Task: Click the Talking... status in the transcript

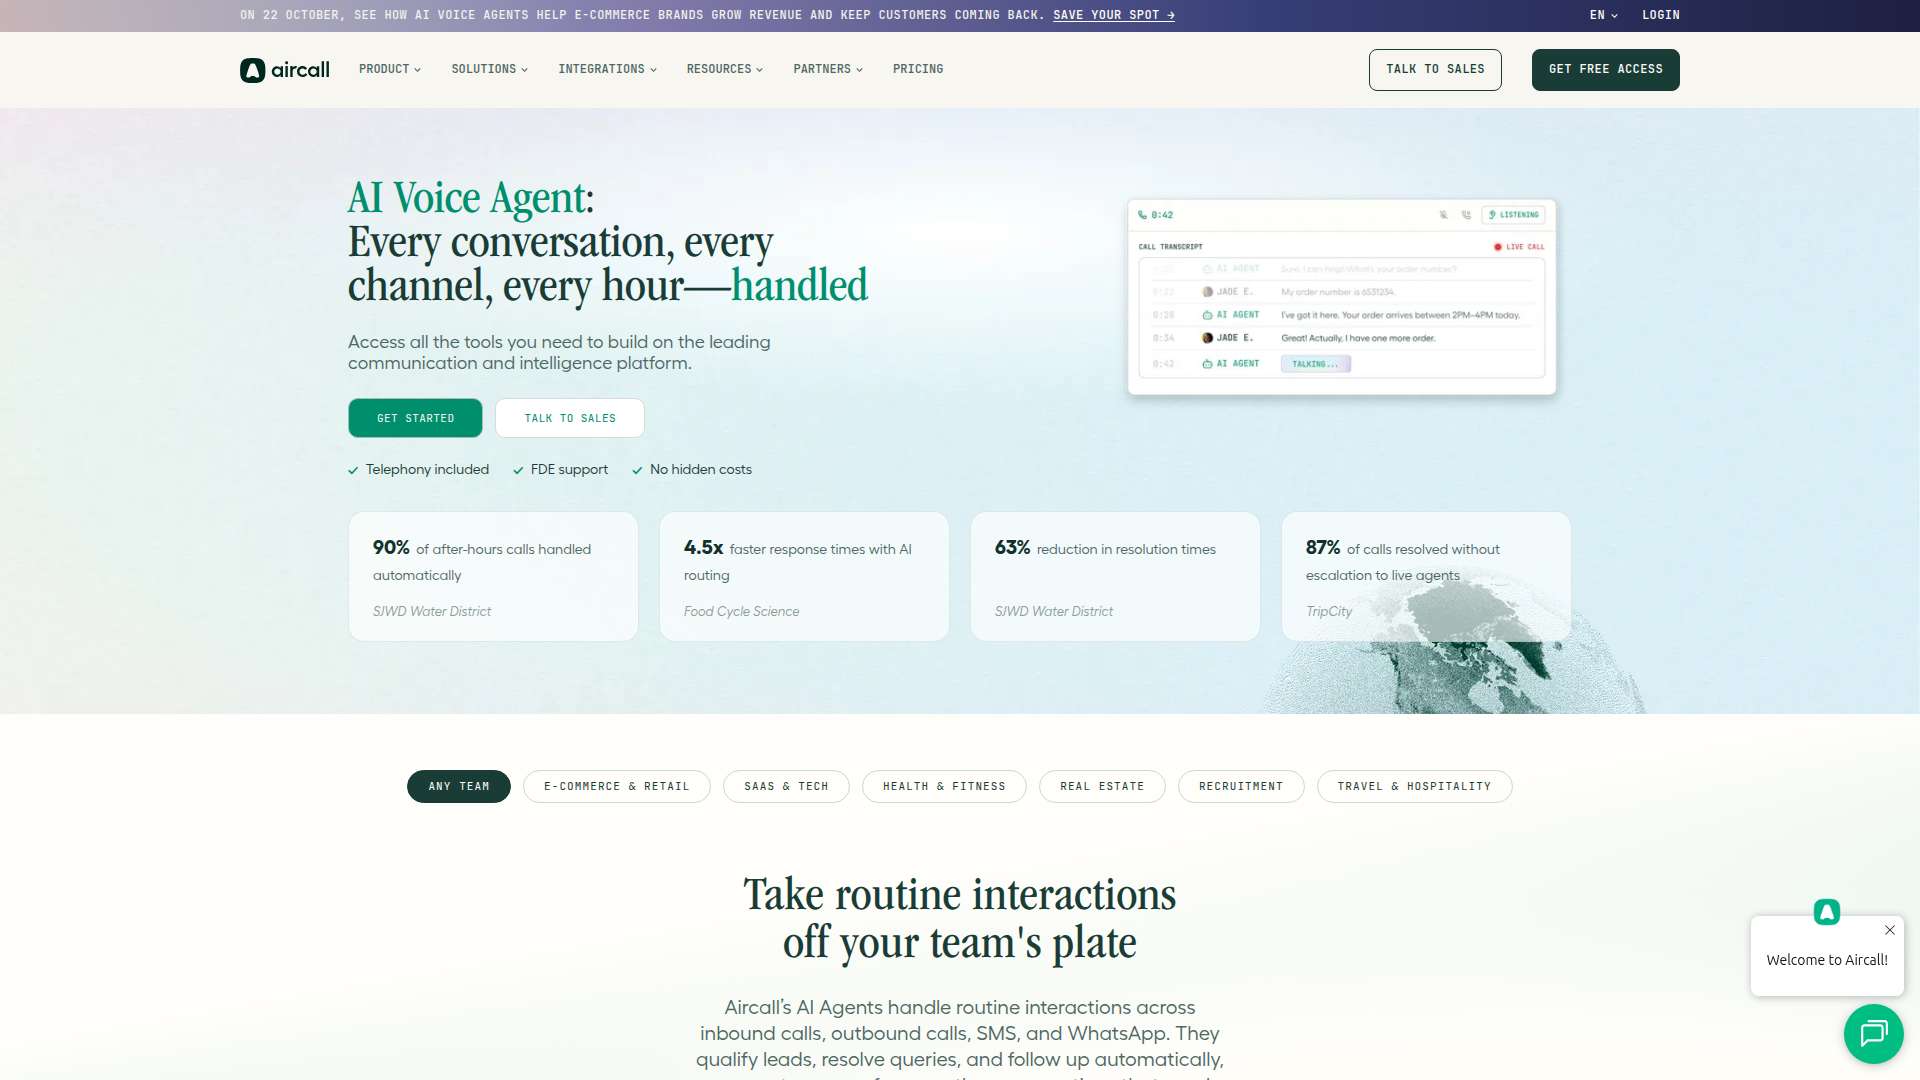Action: click(x=1315, y=364)
